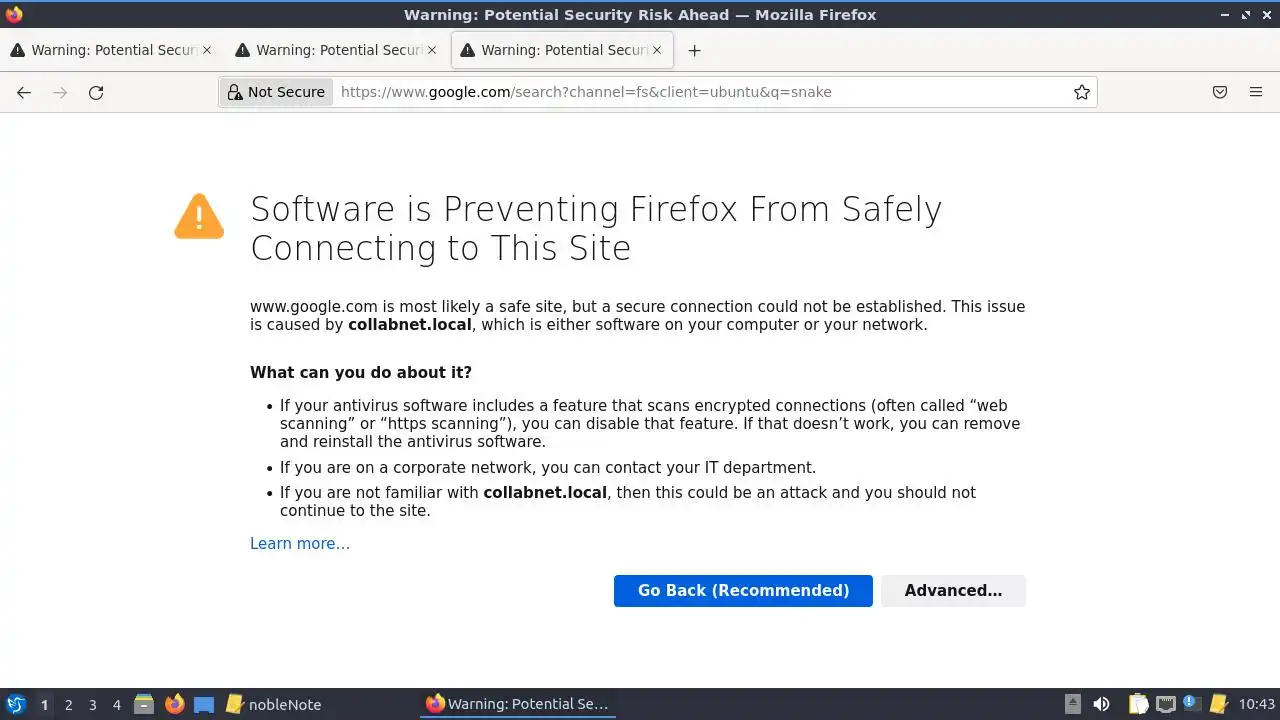This screenshot has width=1280, height=720.
Task: Switch to workspace 2 in the taskbar
Action: [68, 704]
